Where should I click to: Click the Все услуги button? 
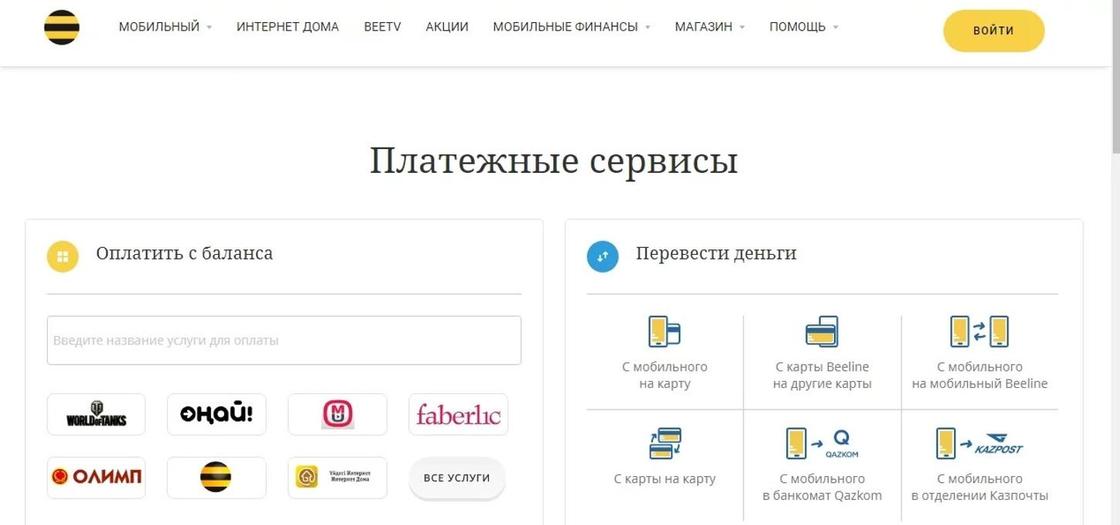point(457,478)
